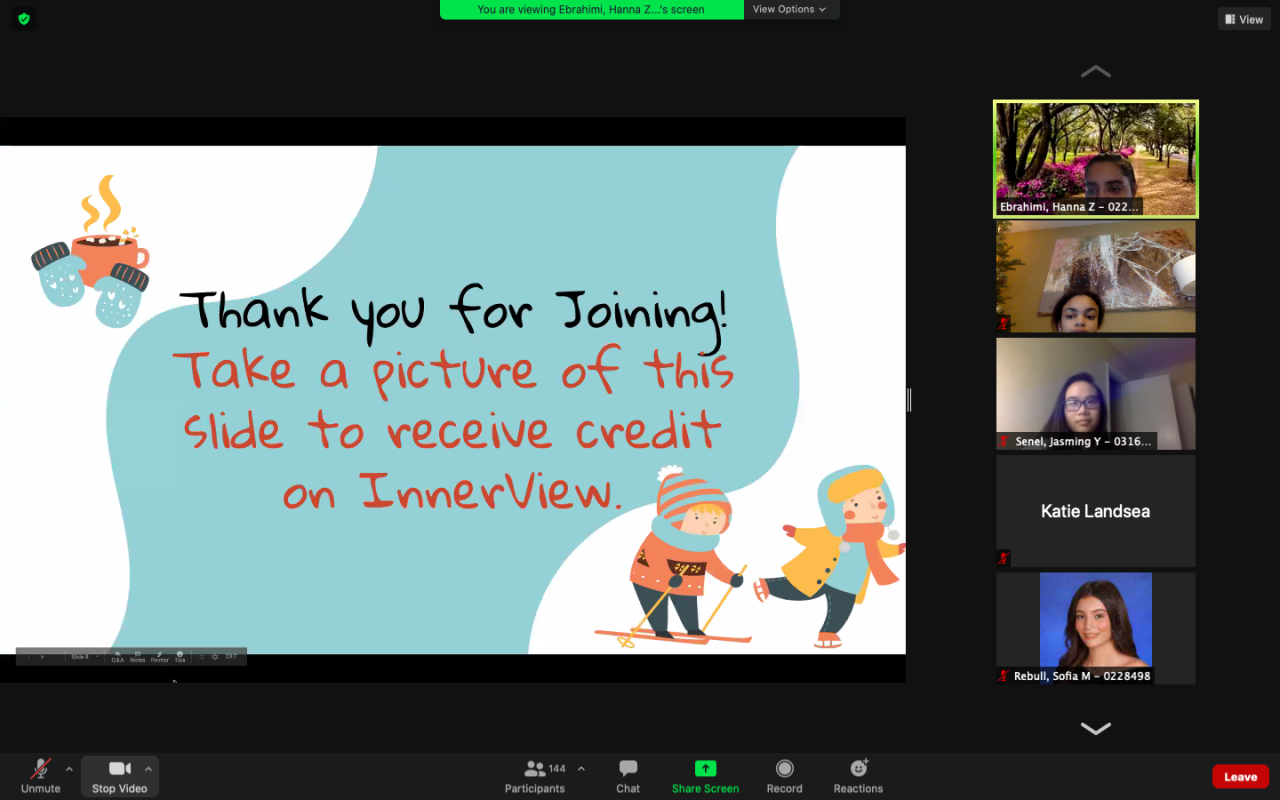
Task: Select Senel, Jasming Y's video thumbnail
Action: pos(1096,393)
